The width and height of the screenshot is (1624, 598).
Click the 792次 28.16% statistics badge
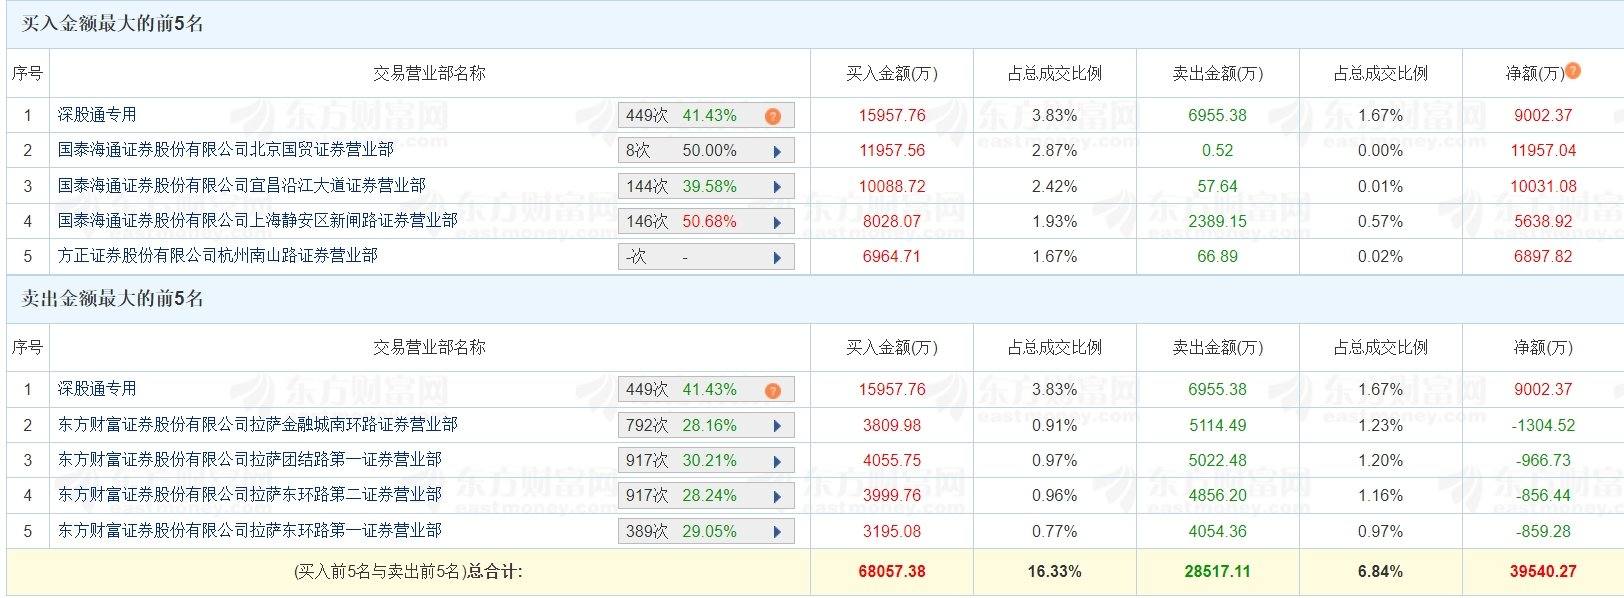pyautogui.click(x=700, y=424)
